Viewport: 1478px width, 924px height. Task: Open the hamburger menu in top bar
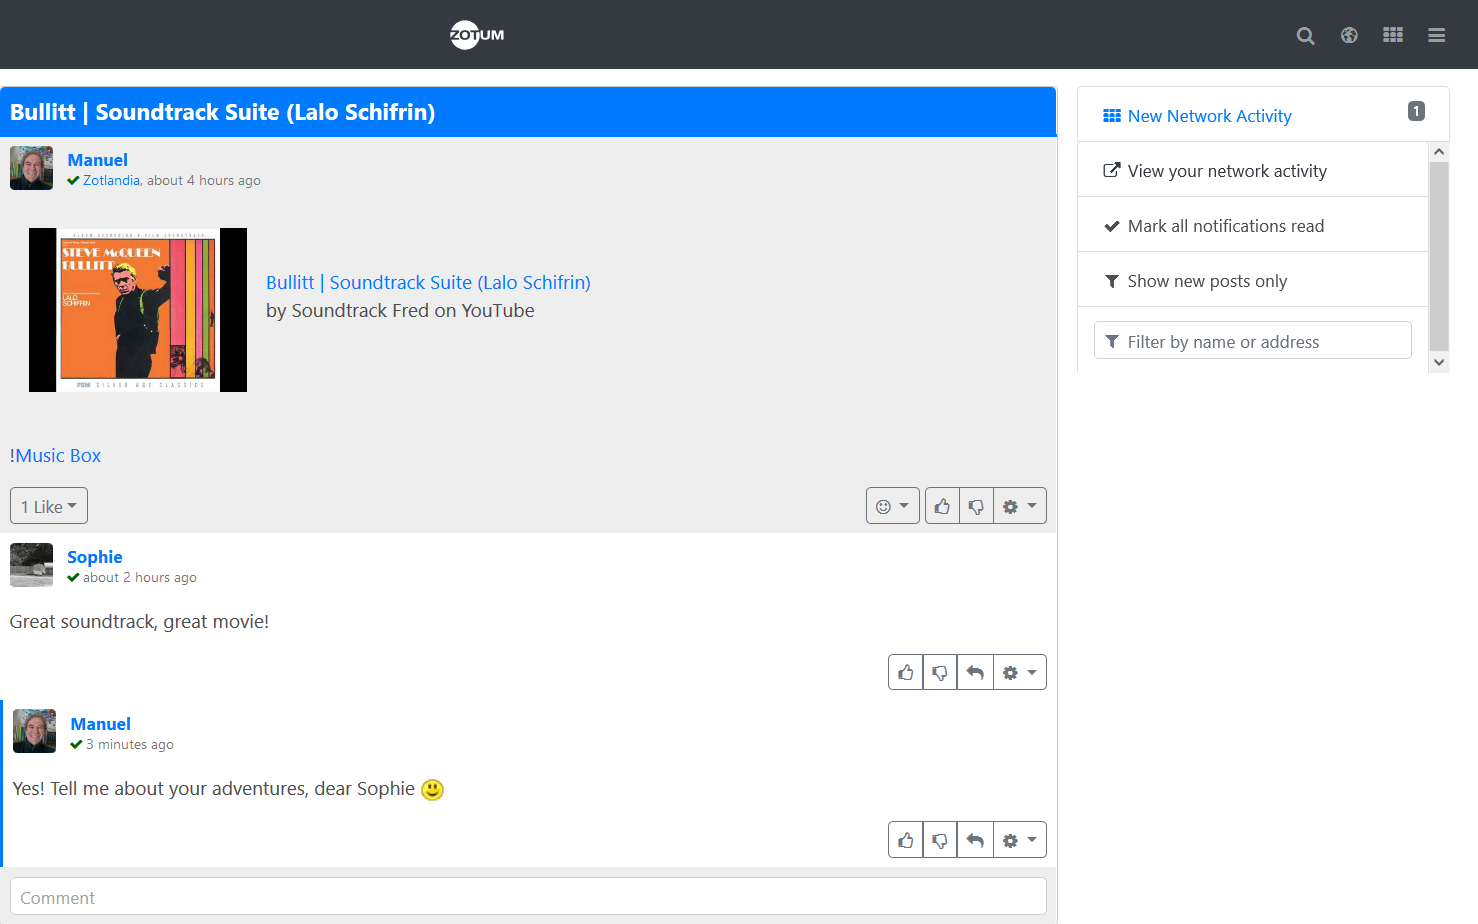click(1436, 36)
